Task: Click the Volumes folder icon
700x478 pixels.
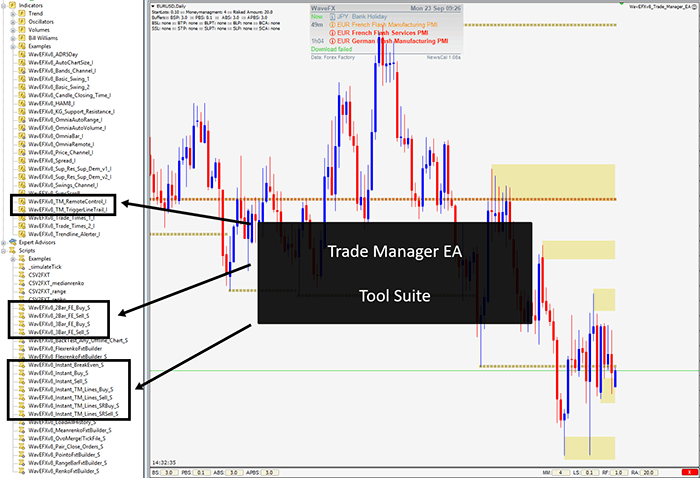Action: 23,31
